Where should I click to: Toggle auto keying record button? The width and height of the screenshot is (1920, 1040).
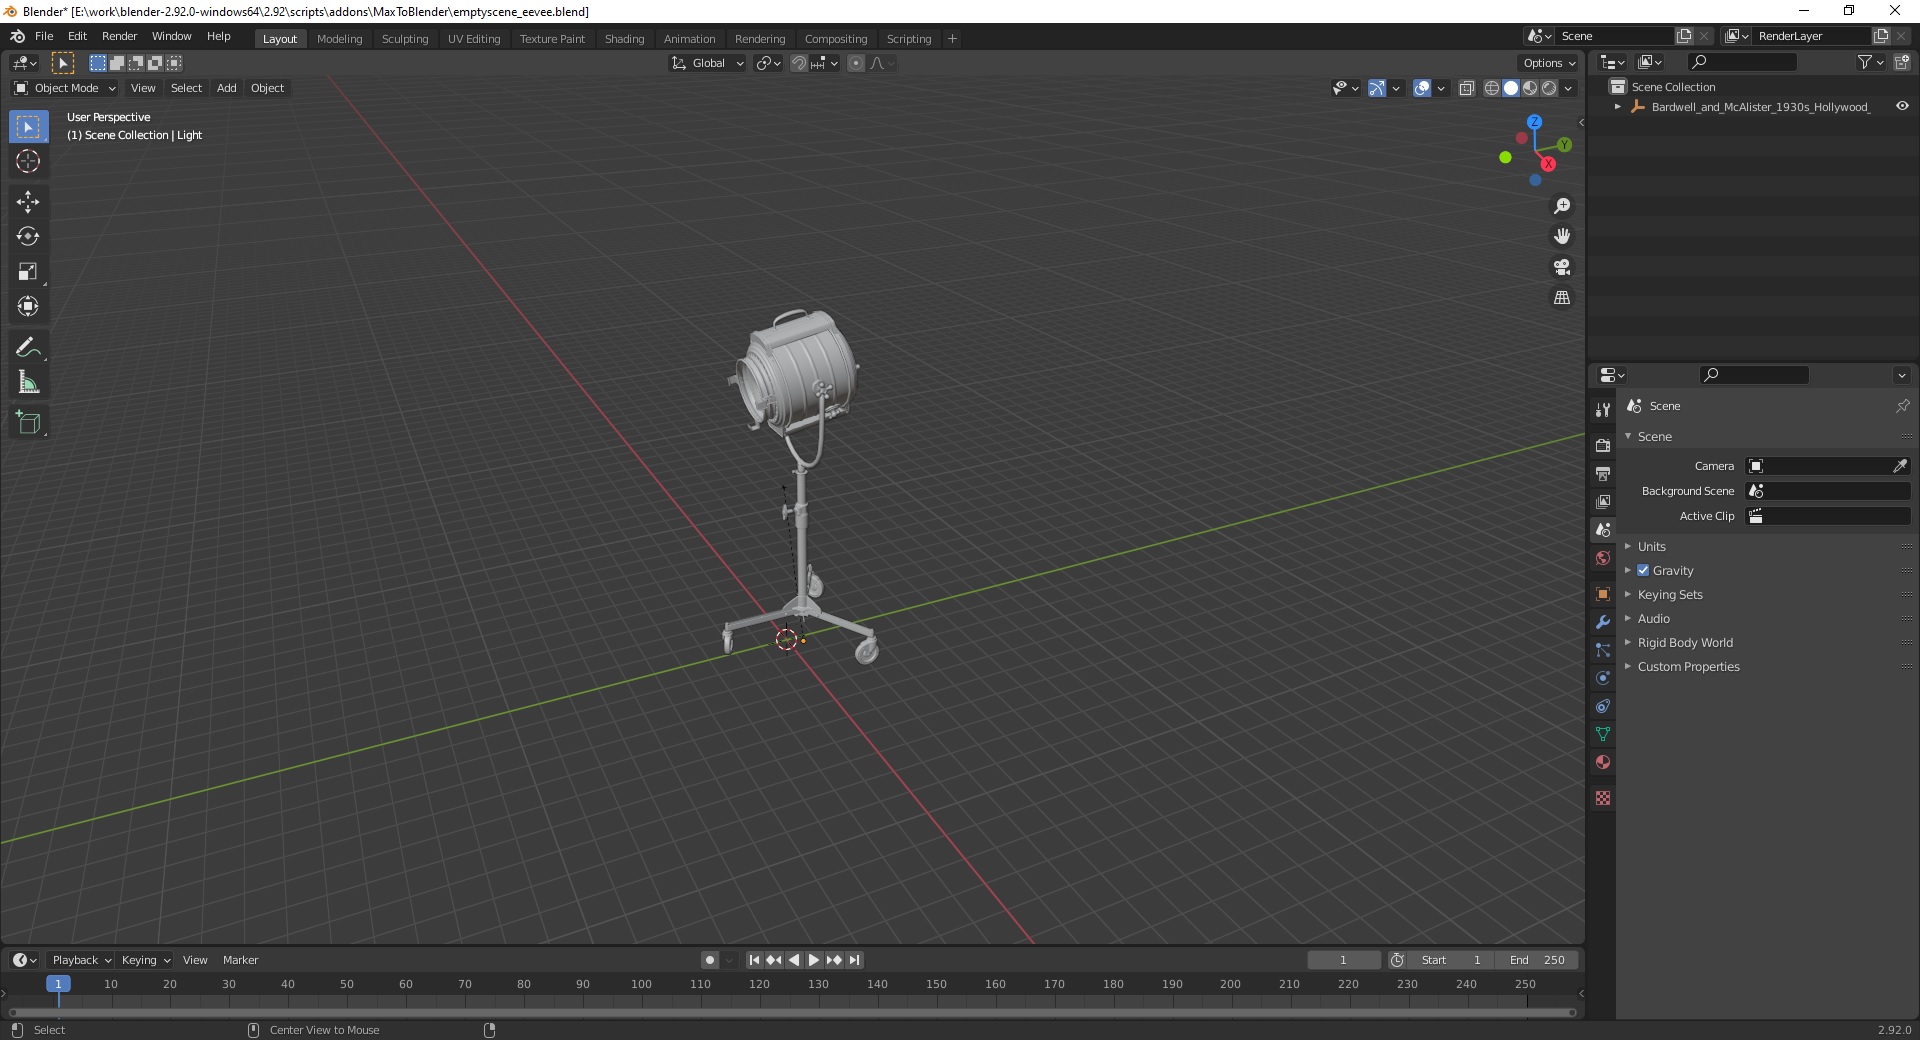pyautogui.click(x=710, y=960)
